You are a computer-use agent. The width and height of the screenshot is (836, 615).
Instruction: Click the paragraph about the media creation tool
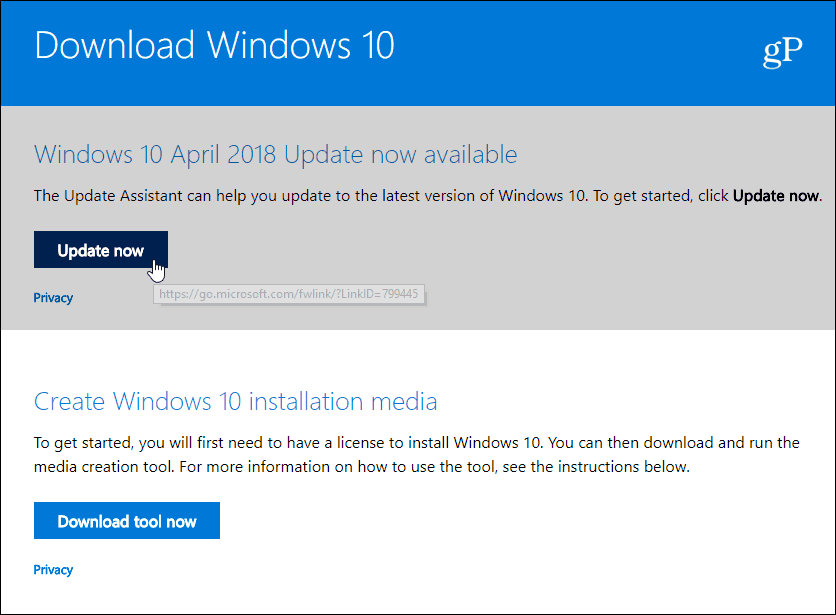click(x=416, y=454)
